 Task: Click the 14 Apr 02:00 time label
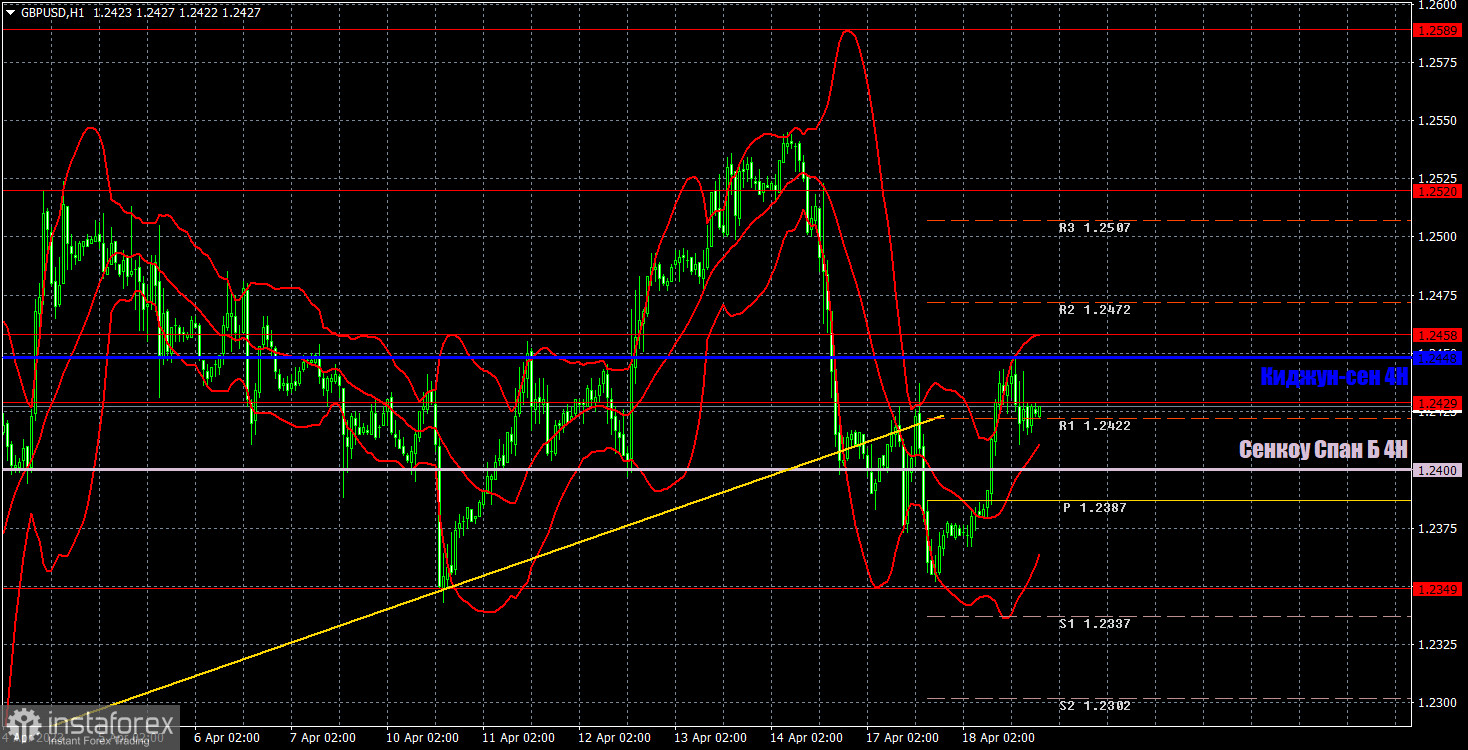point(807,738)
